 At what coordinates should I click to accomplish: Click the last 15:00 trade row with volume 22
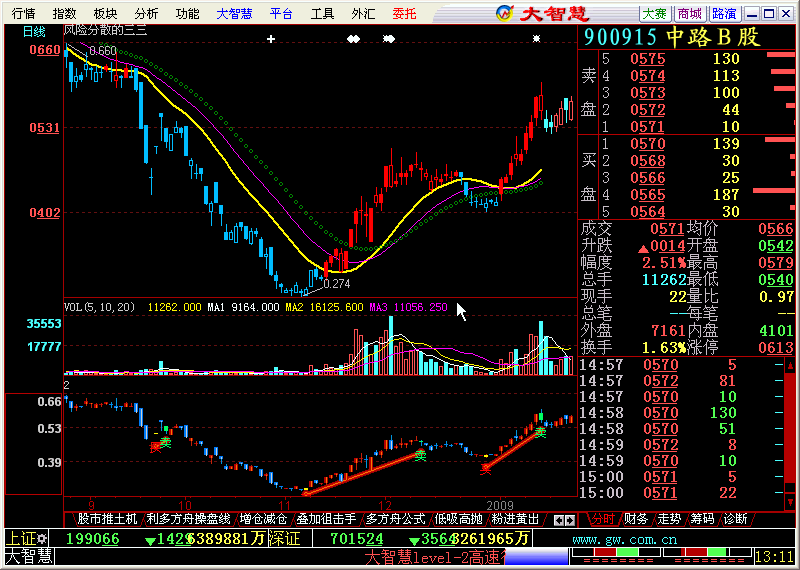tap(682, 493)
